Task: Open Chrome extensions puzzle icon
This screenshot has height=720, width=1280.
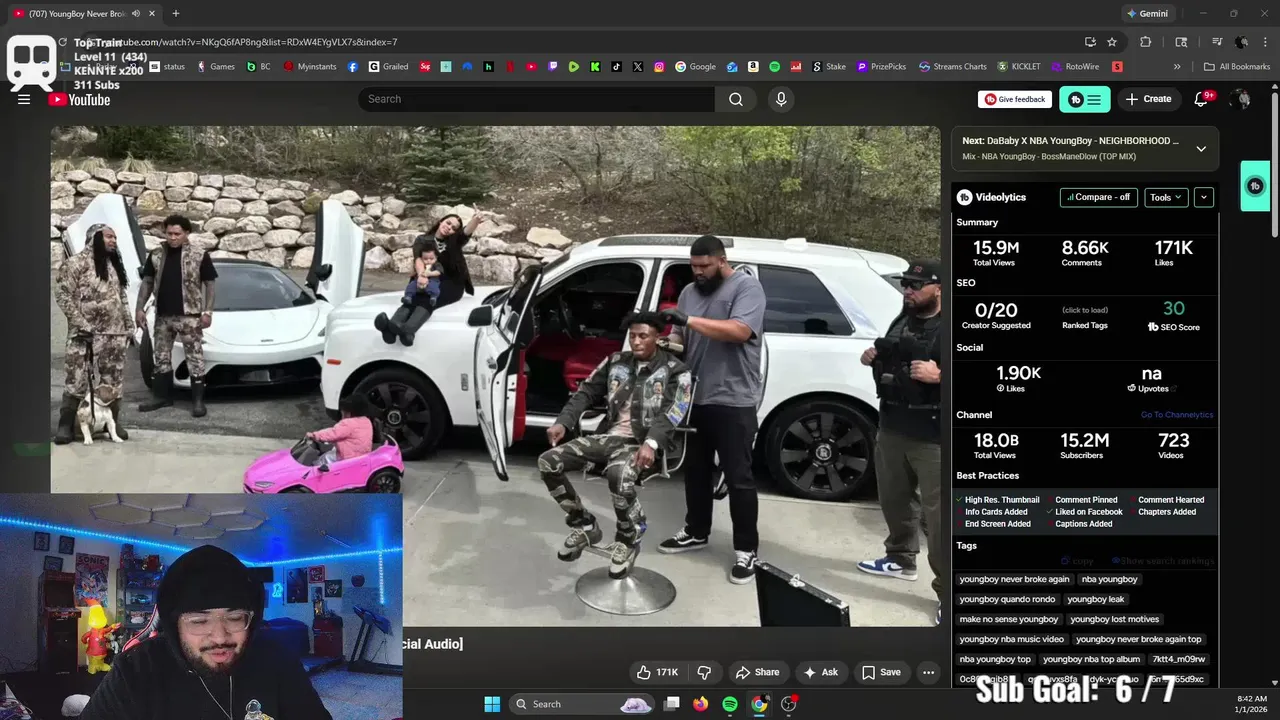Action: click(1146, 42)
